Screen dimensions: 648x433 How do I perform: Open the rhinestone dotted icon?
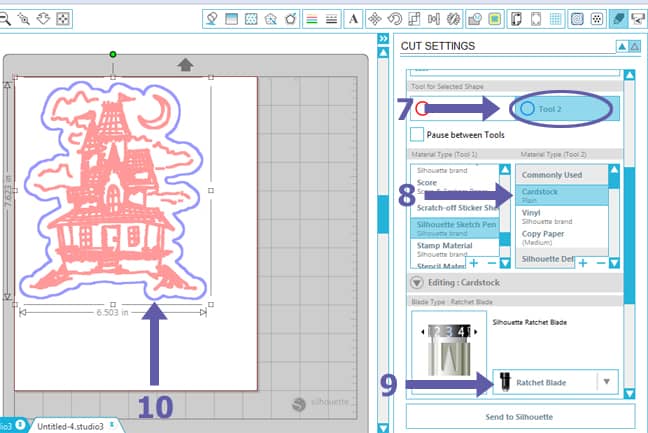point(597,19)
